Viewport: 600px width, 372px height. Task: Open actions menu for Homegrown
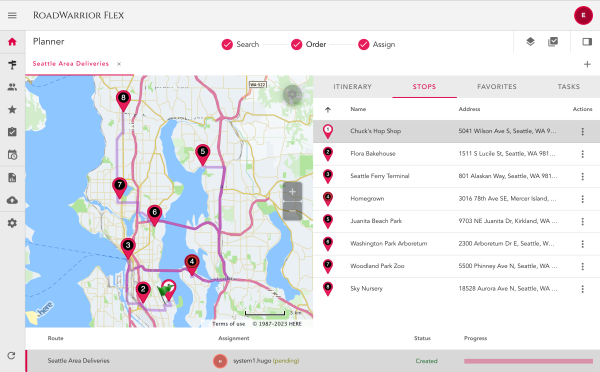582,199
